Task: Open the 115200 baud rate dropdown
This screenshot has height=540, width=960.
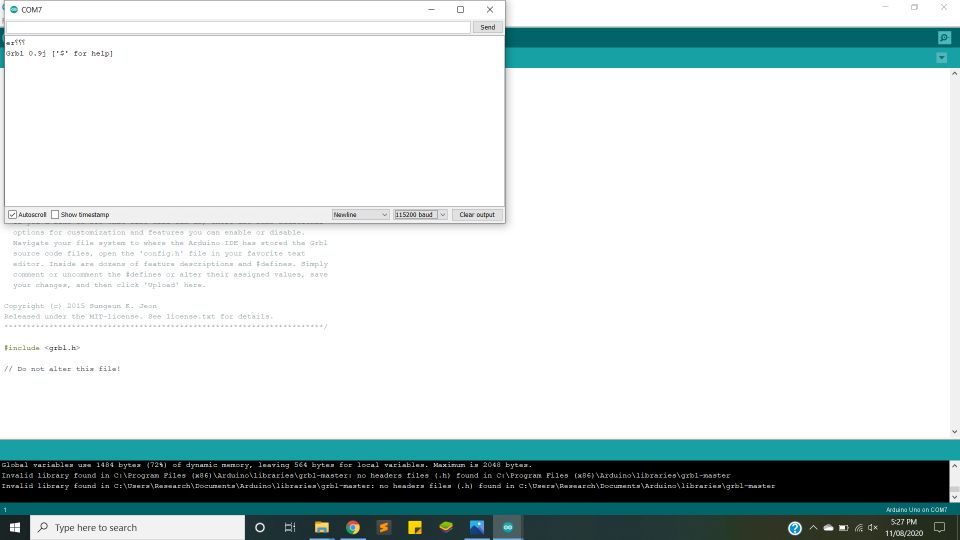Action: tap(420, 214)
